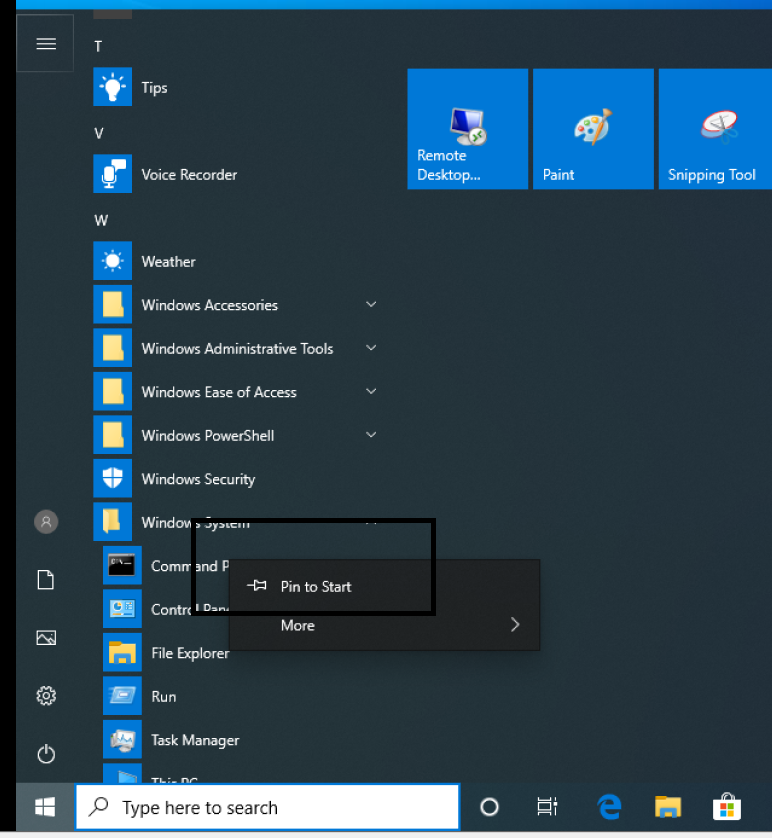Click the 'Task Manager' label
772x838 pixels.
pyautogui.click(x=195, y=740)
